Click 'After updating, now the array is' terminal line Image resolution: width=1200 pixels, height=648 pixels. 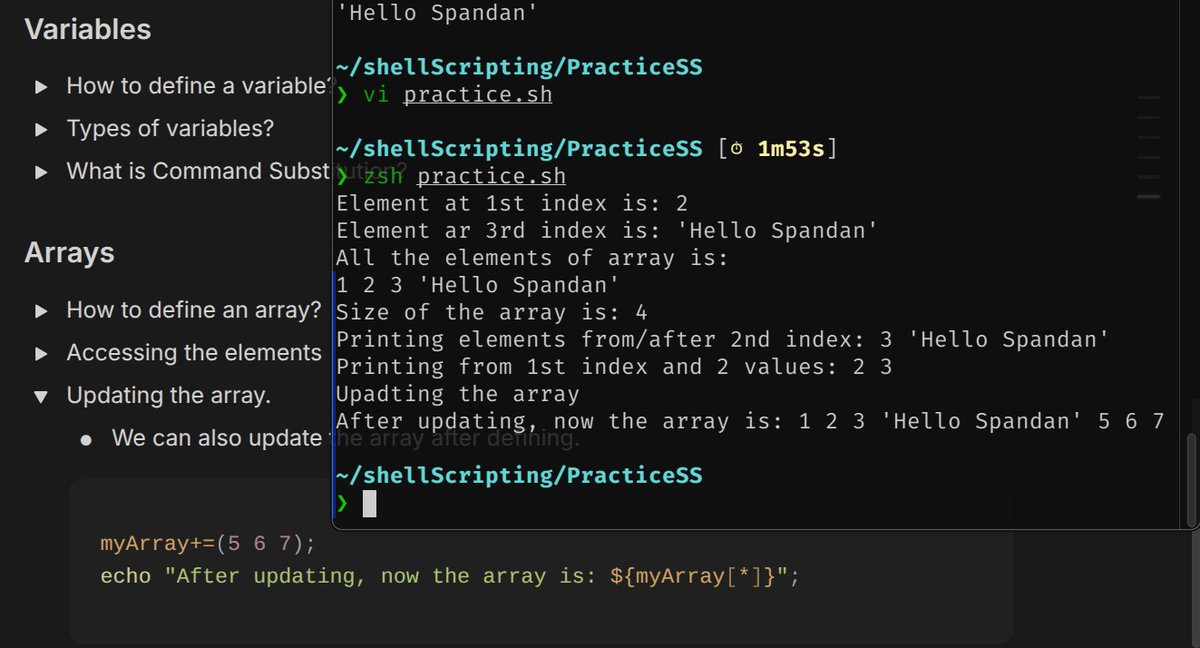click(x=750, y=421)
